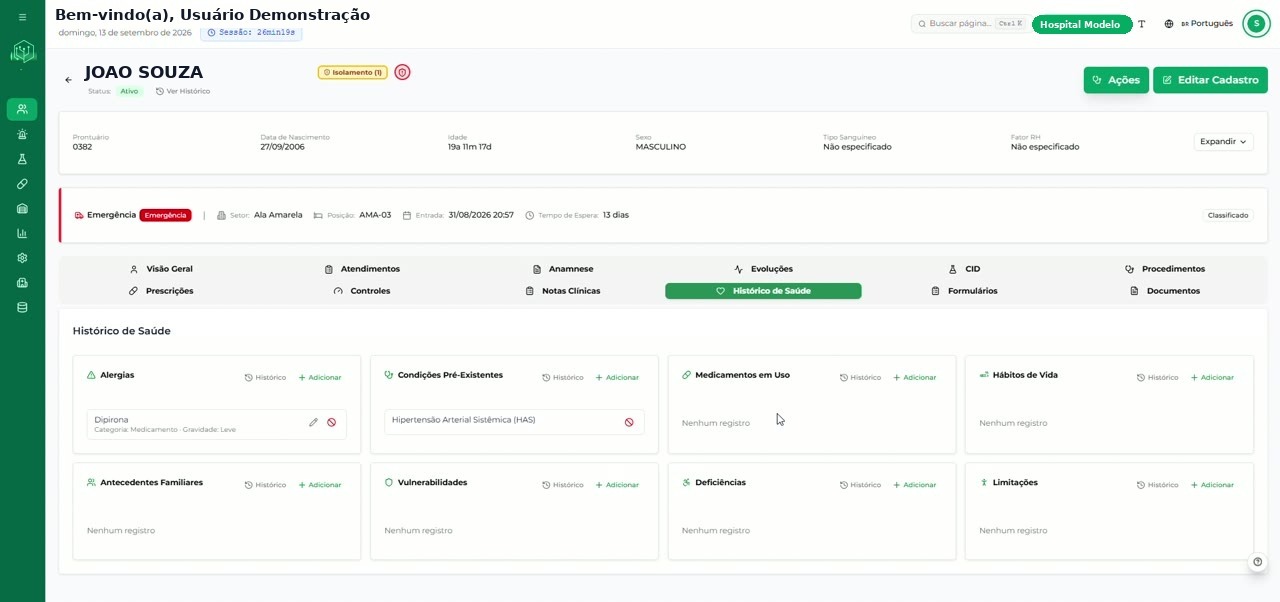The width and height of the screenshot is (1280, 602).
Task: Add a new entry under Alergias
Action: pos(320,378)
